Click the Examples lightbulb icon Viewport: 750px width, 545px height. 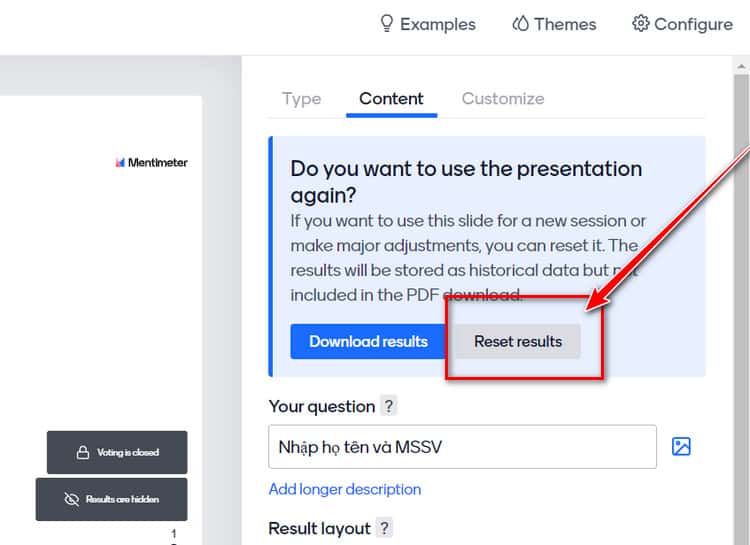(386, 23)
